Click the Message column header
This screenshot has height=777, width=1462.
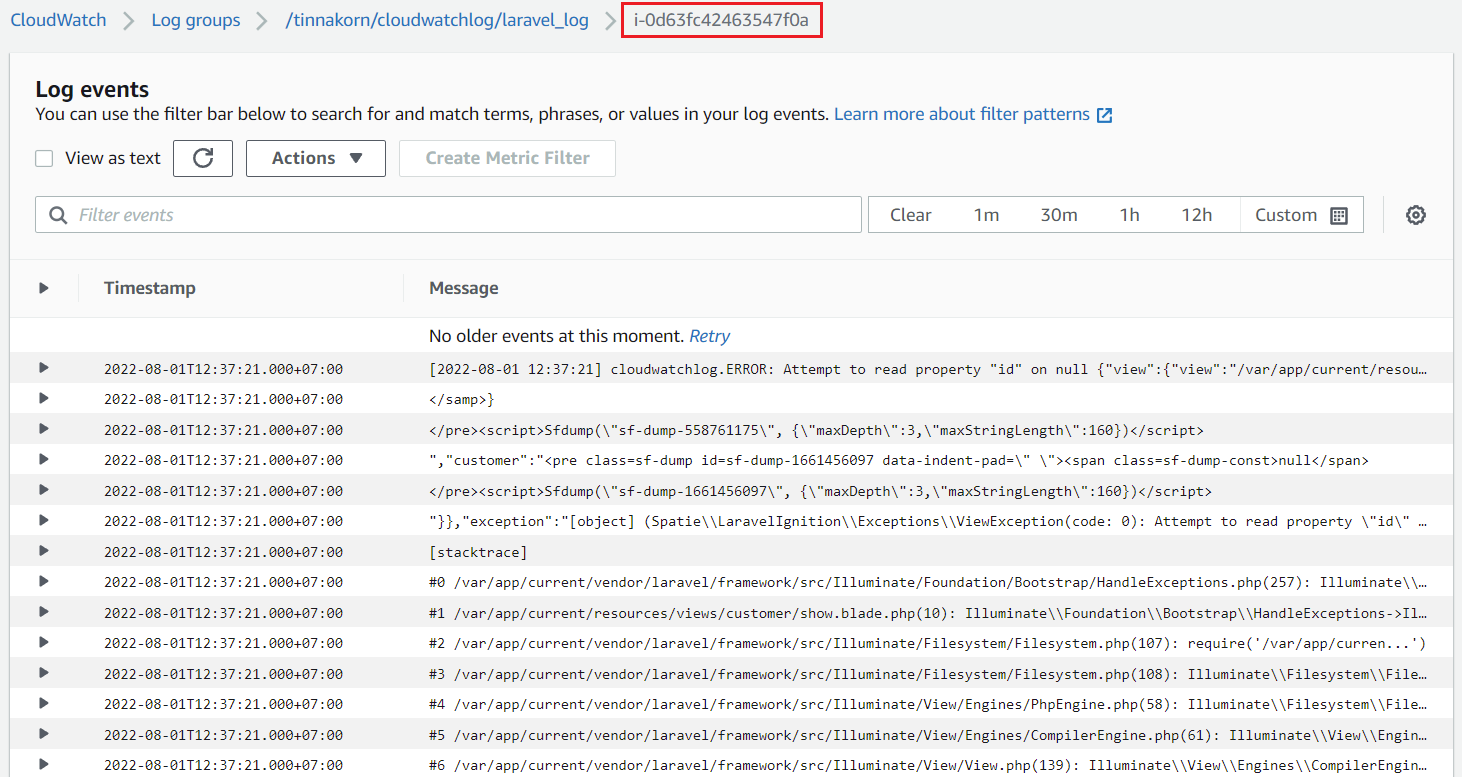463,288
